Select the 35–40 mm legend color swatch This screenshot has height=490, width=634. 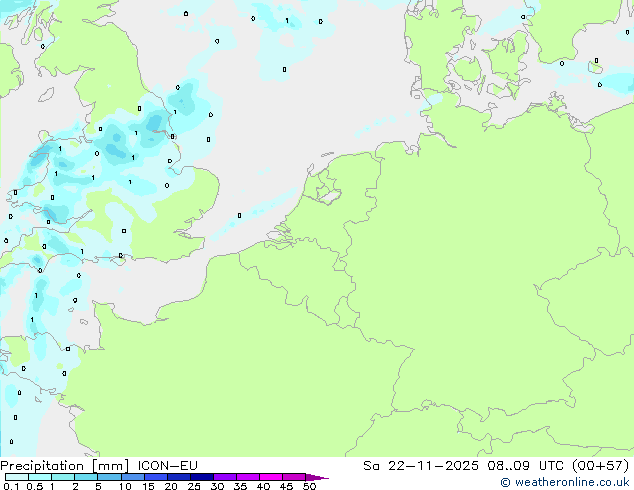[x=247, y=477]
